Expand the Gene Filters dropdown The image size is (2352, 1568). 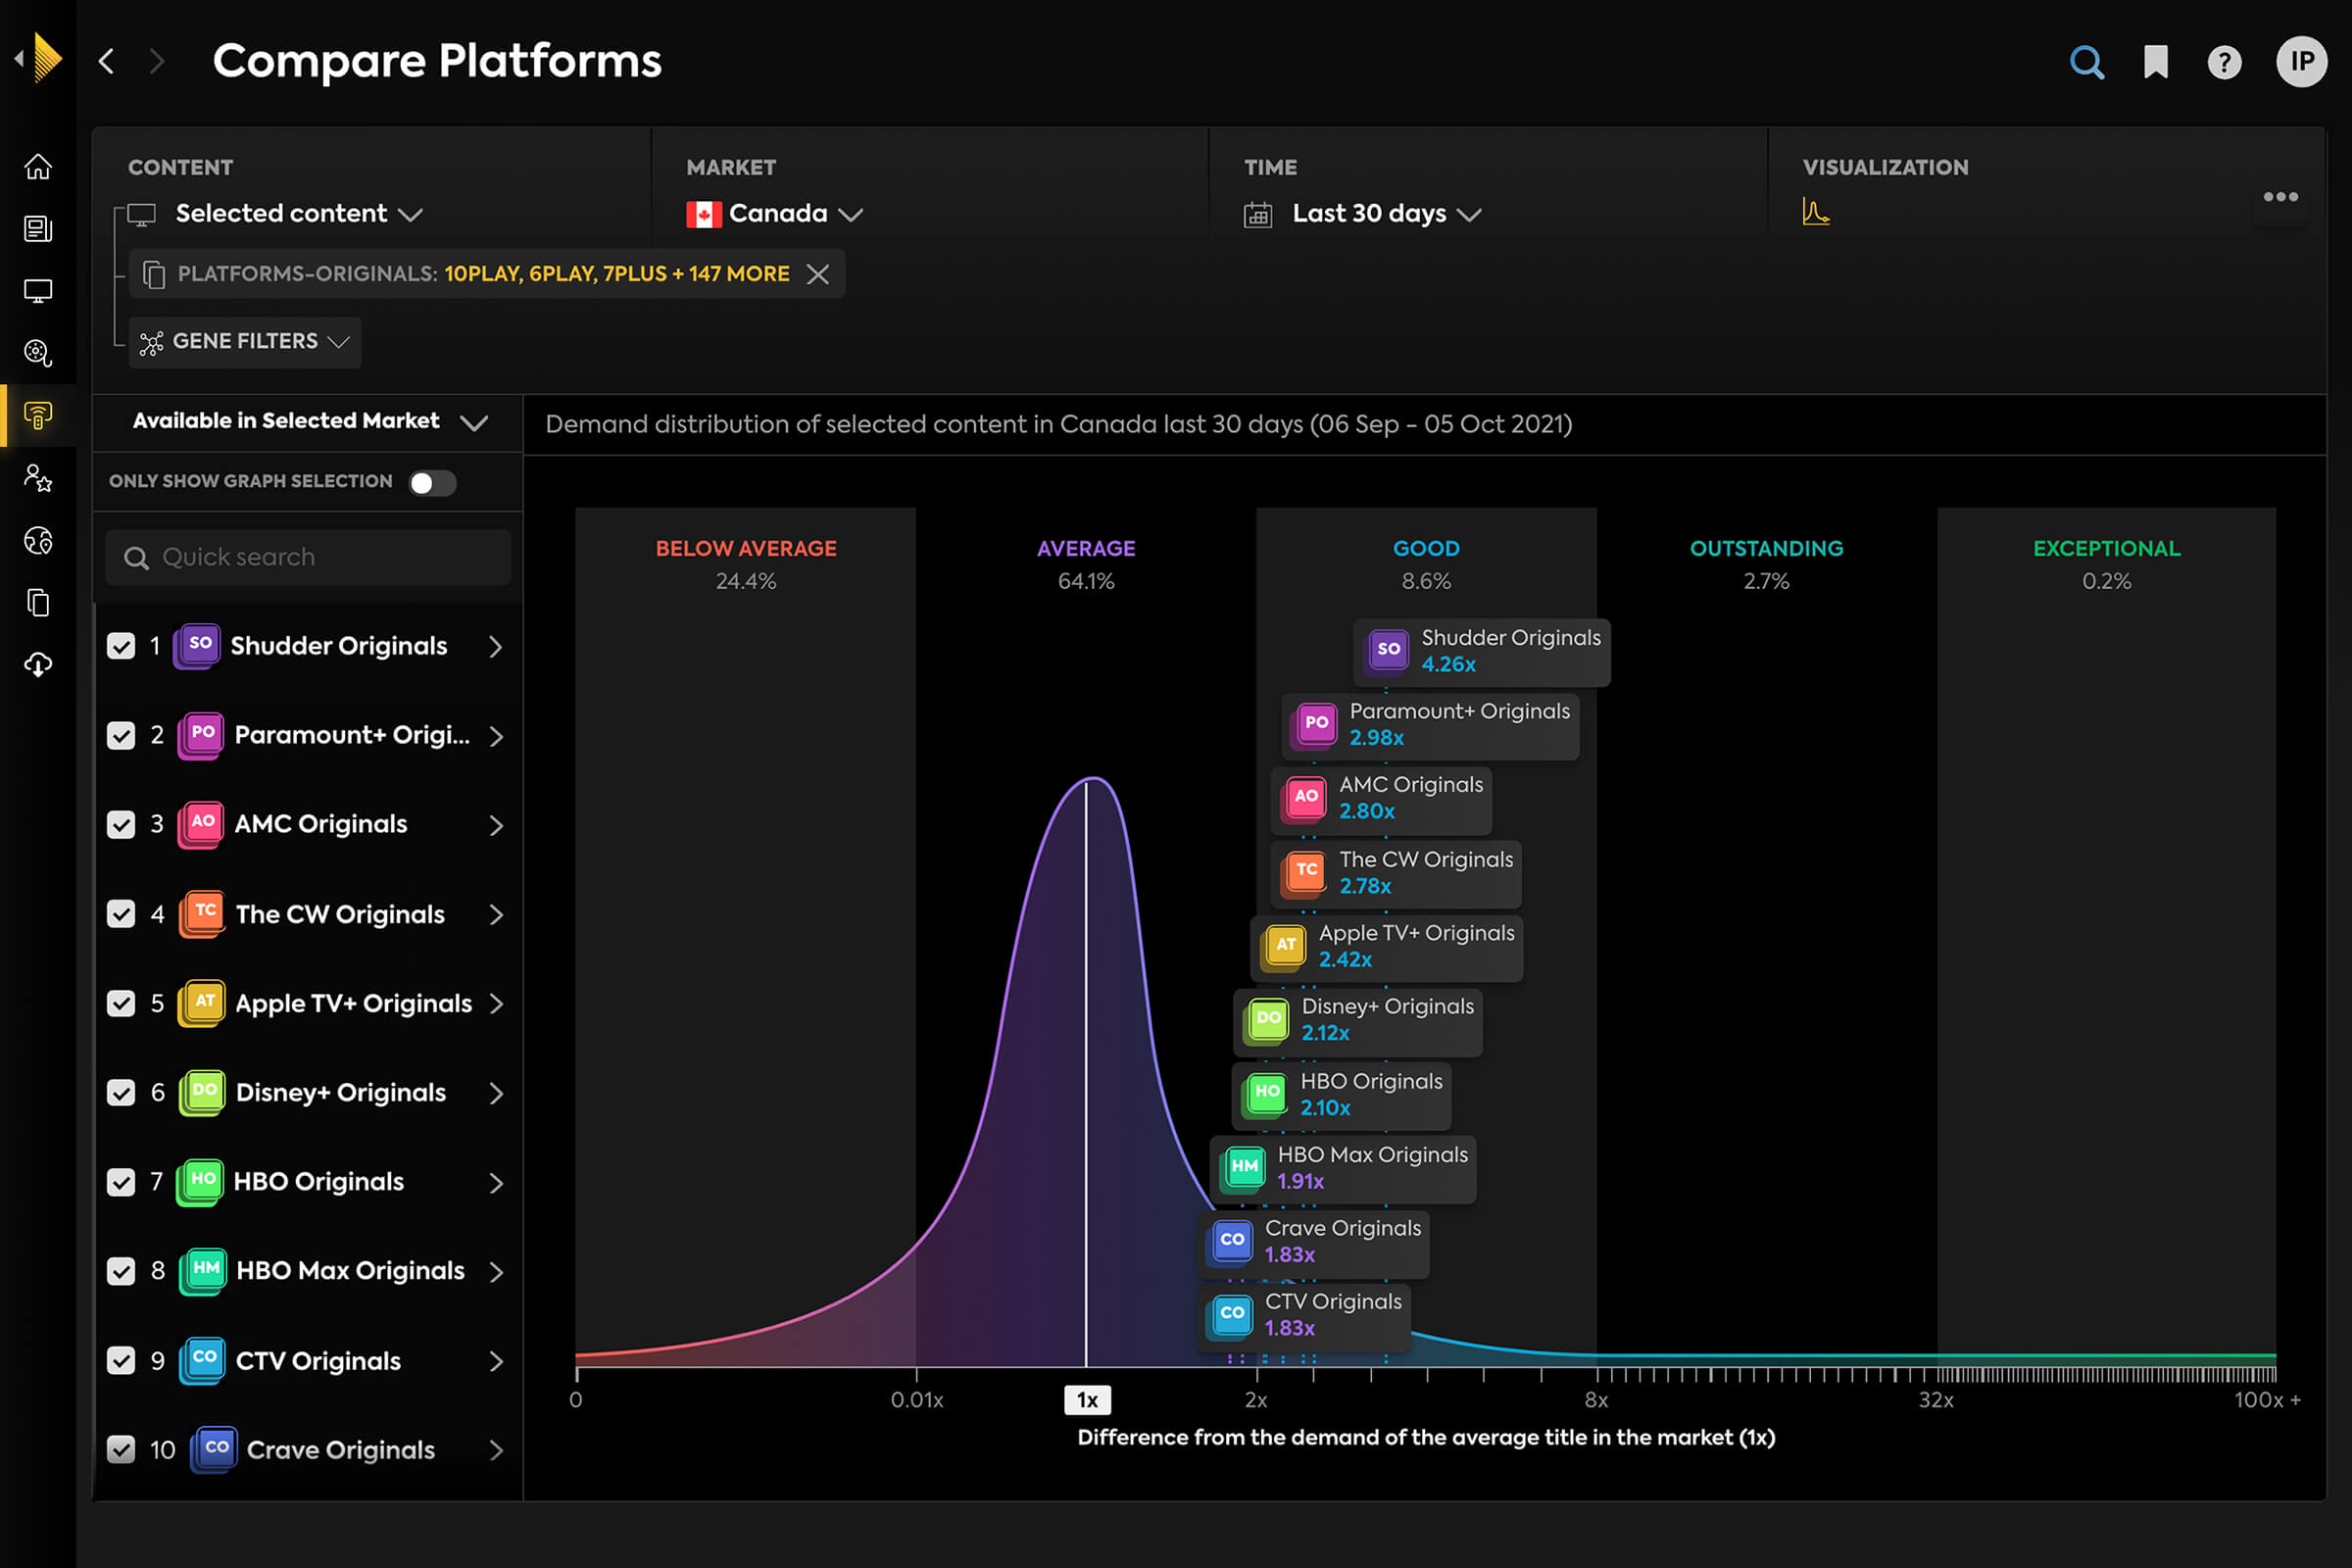point(245,342)
